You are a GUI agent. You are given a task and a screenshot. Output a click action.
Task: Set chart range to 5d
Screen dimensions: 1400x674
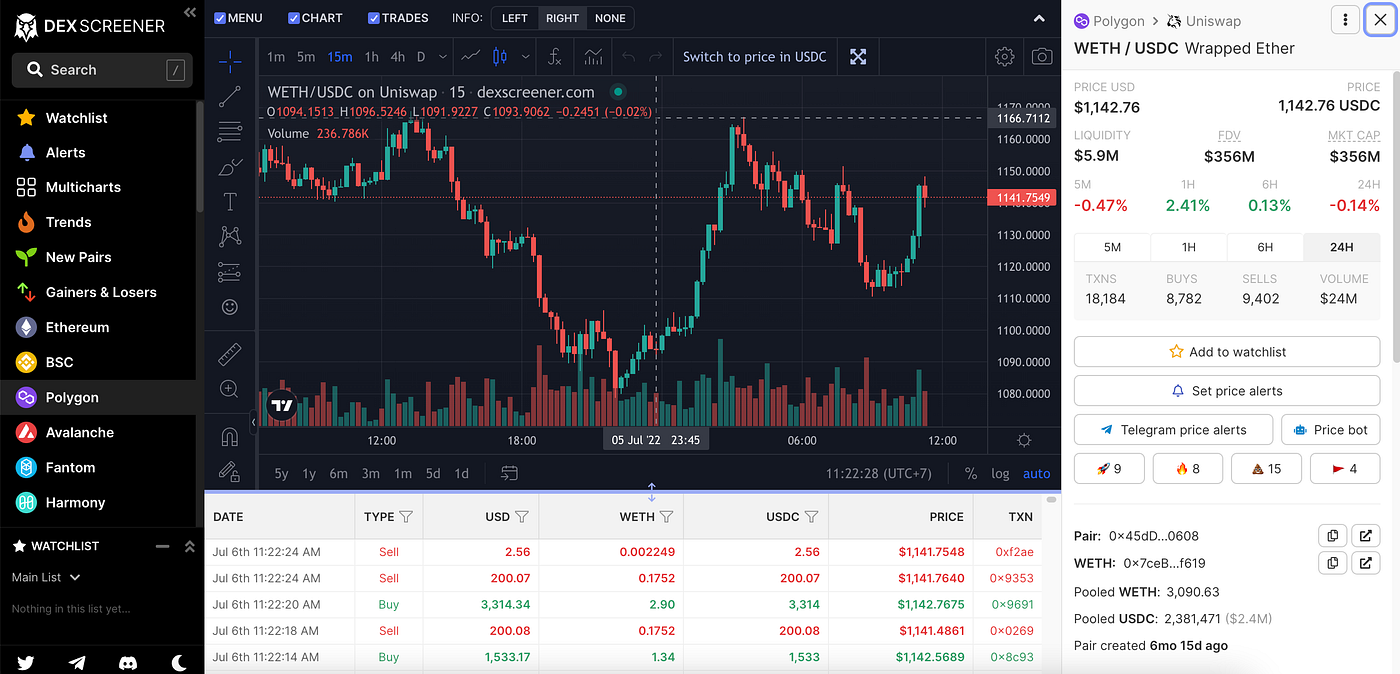pos(433,474)
